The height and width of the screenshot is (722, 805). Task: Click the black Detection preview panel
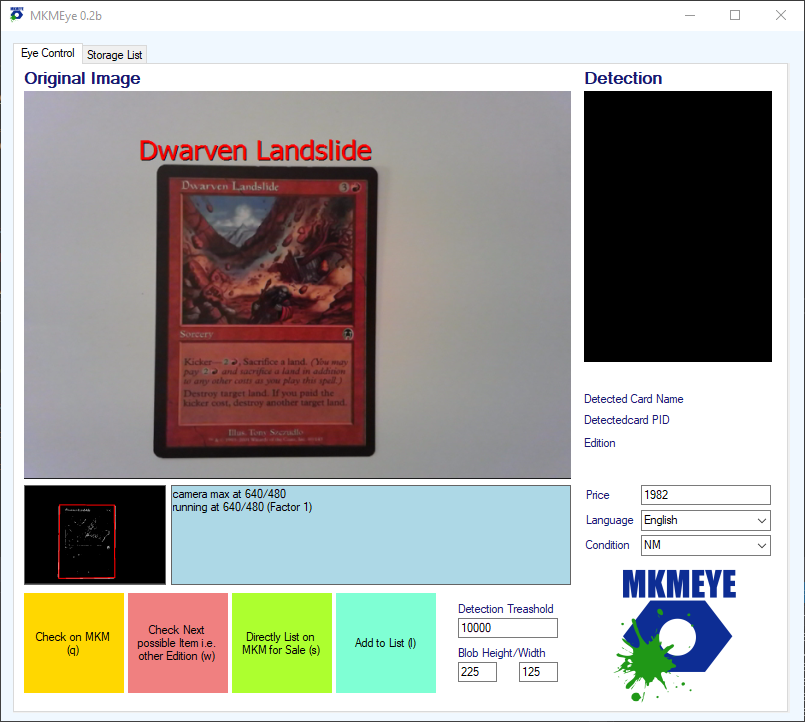(x=678, y=226)
